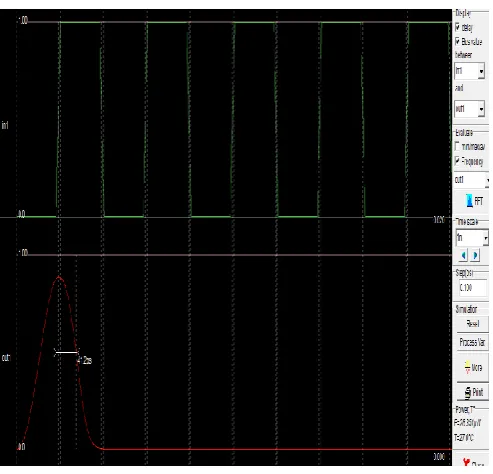Click the delay measurement marker on out1

click(x=67, y=352)
